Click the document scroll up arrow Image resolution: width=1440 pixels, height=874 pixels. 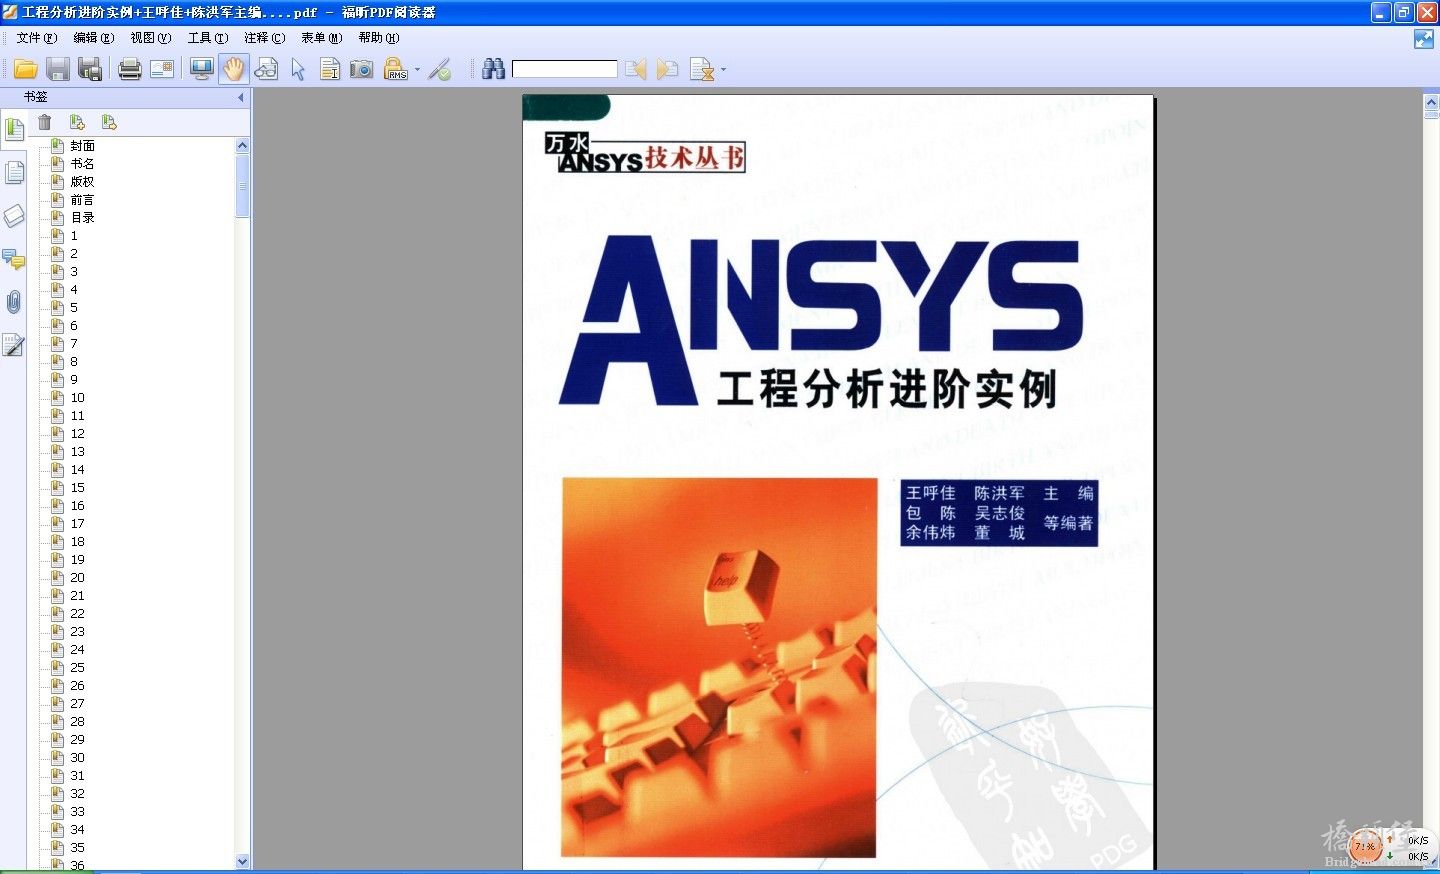tap(1431, 102)
